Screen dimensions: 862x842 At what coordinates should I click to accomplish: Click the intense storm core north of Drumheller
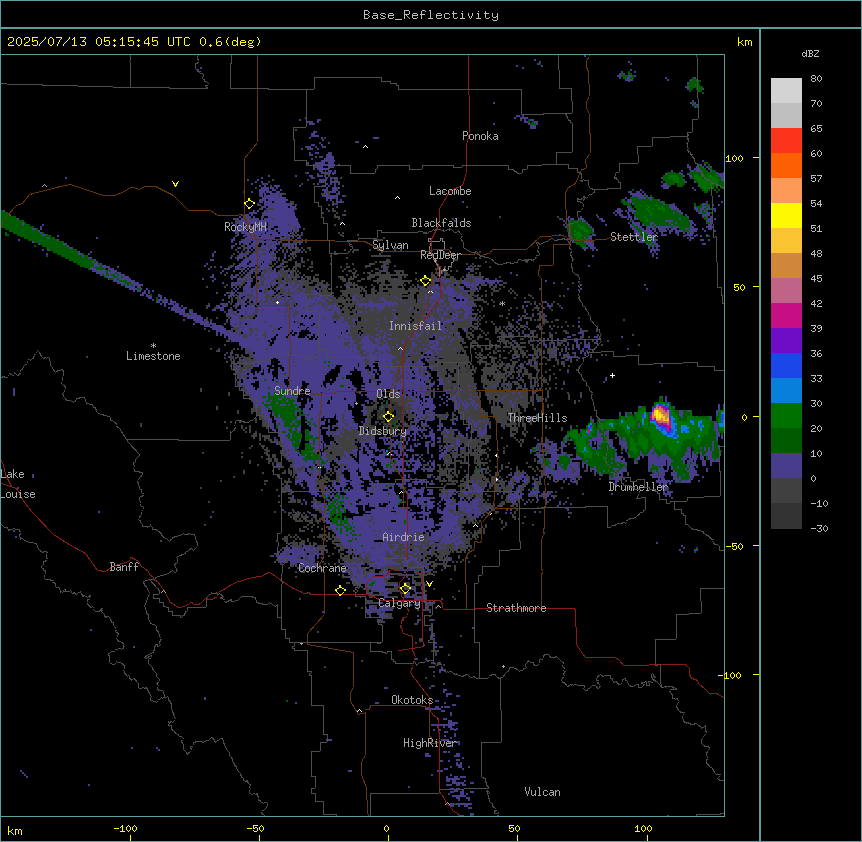661,416
